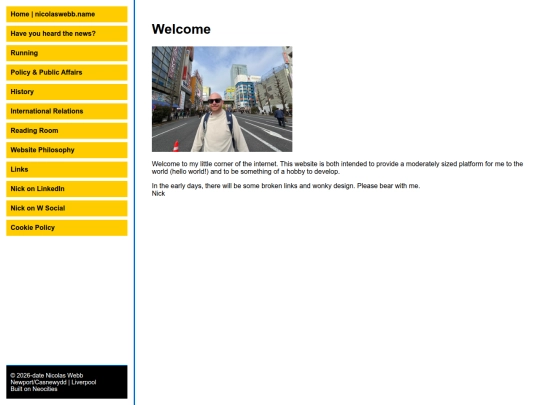This screenshot has width=540, height=405.
Task: View the Cookie Policy page
Action: point(67,228)
